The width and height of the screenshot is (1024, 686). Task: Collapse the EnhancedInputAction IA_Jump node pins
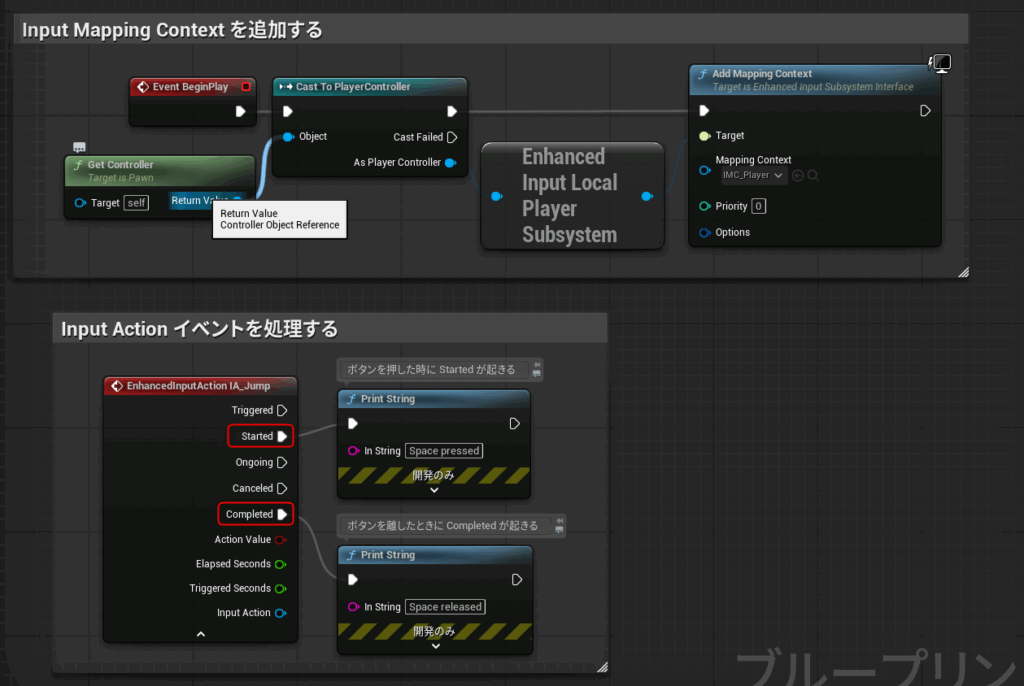click(x=200, y=634)
